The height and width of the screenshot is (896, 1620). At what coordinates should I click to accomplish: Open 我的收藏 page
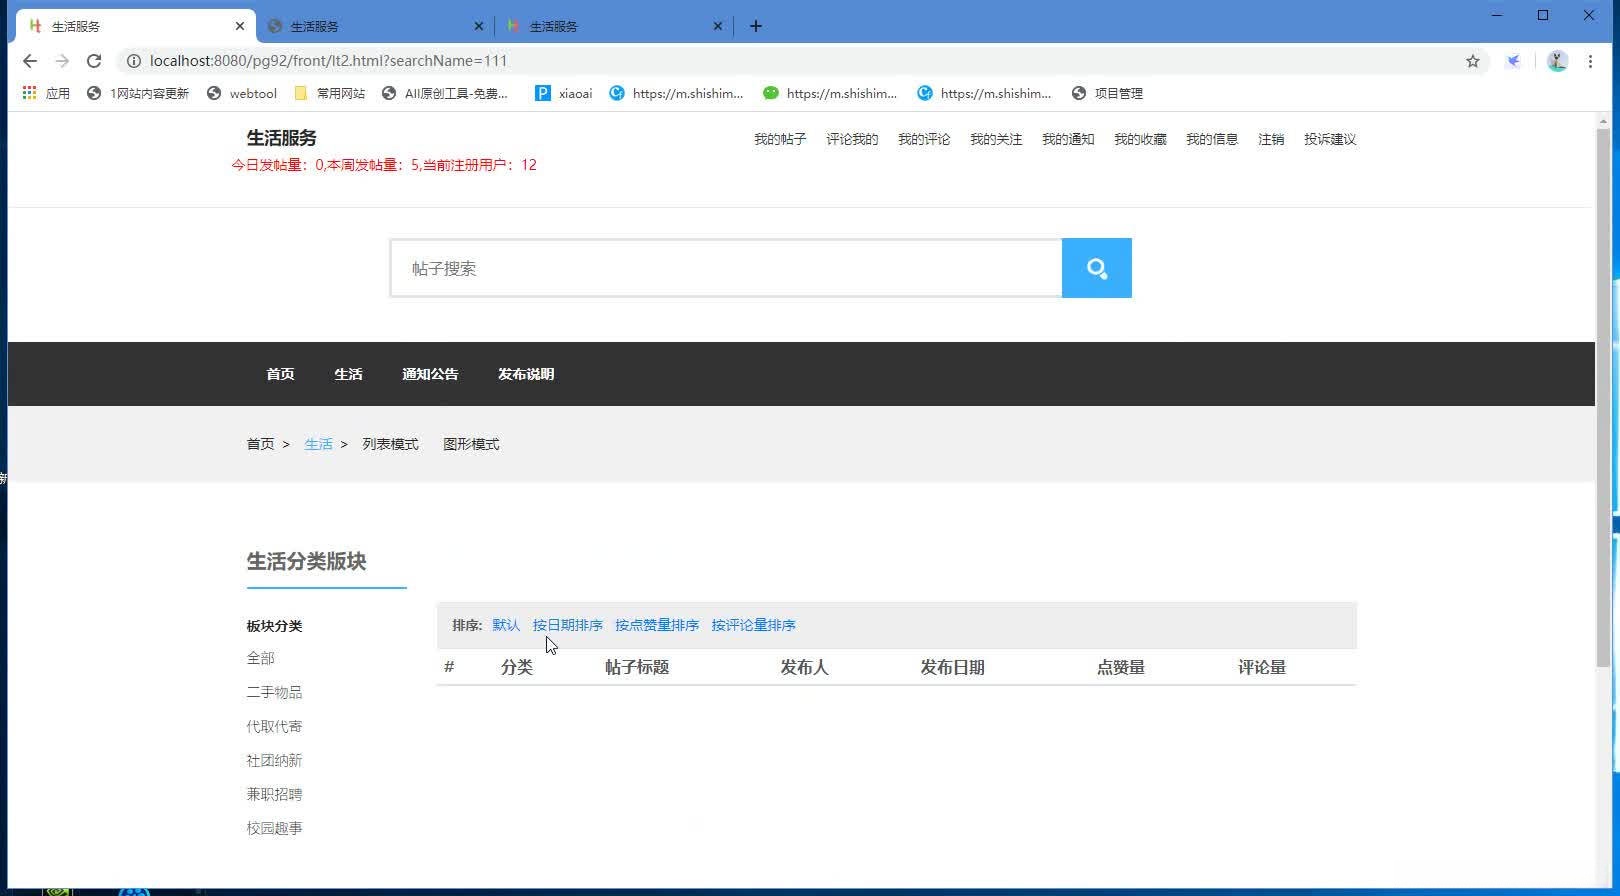[x=1140, y=139]
